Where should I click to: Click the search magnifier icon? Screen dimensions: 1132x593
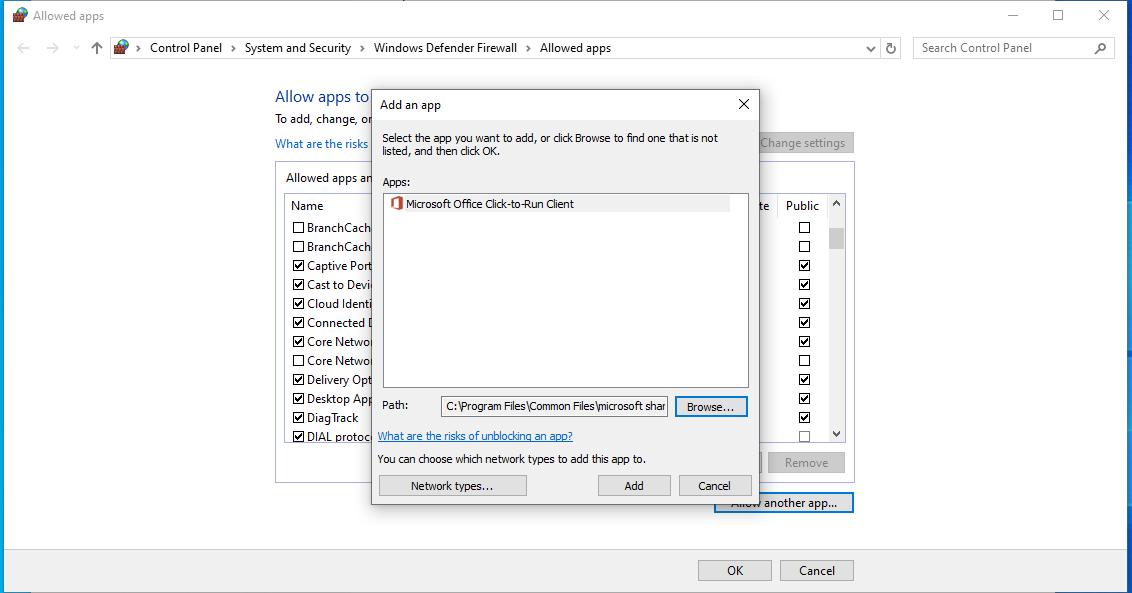(x=1100, y=48)
